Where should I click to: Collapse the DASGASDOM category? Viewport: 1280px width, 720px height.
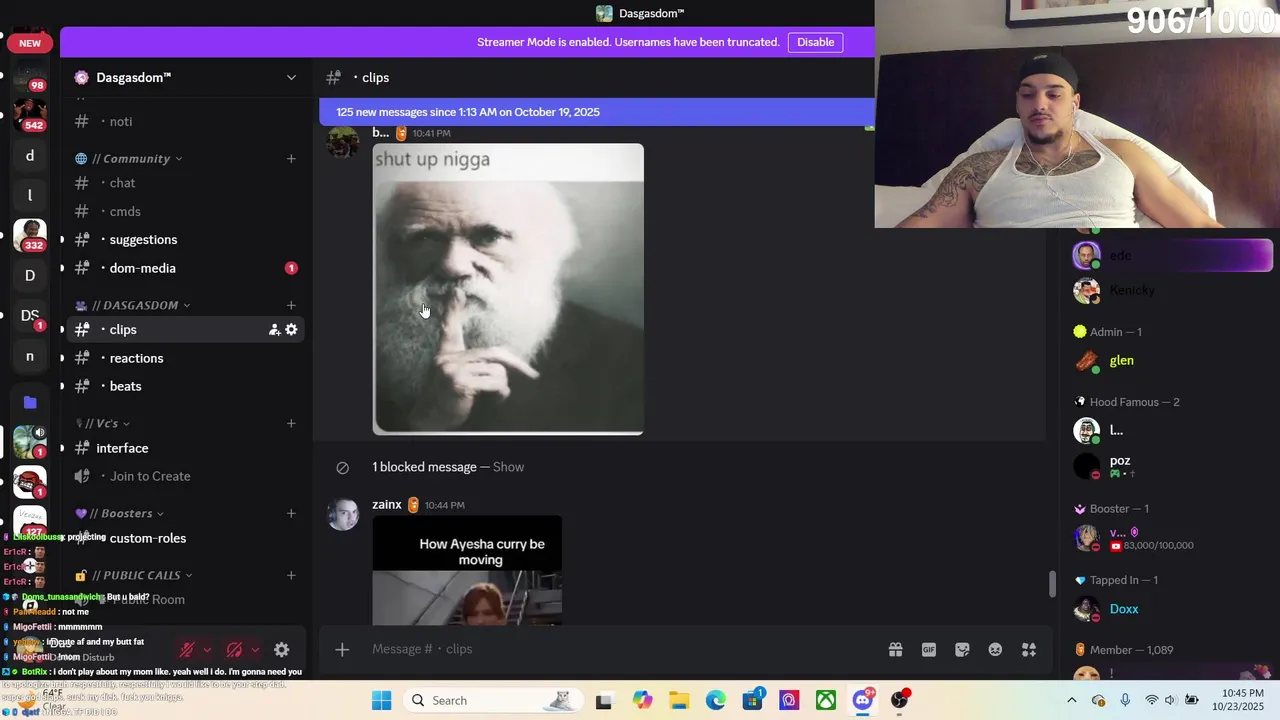[x=134, y=305]
